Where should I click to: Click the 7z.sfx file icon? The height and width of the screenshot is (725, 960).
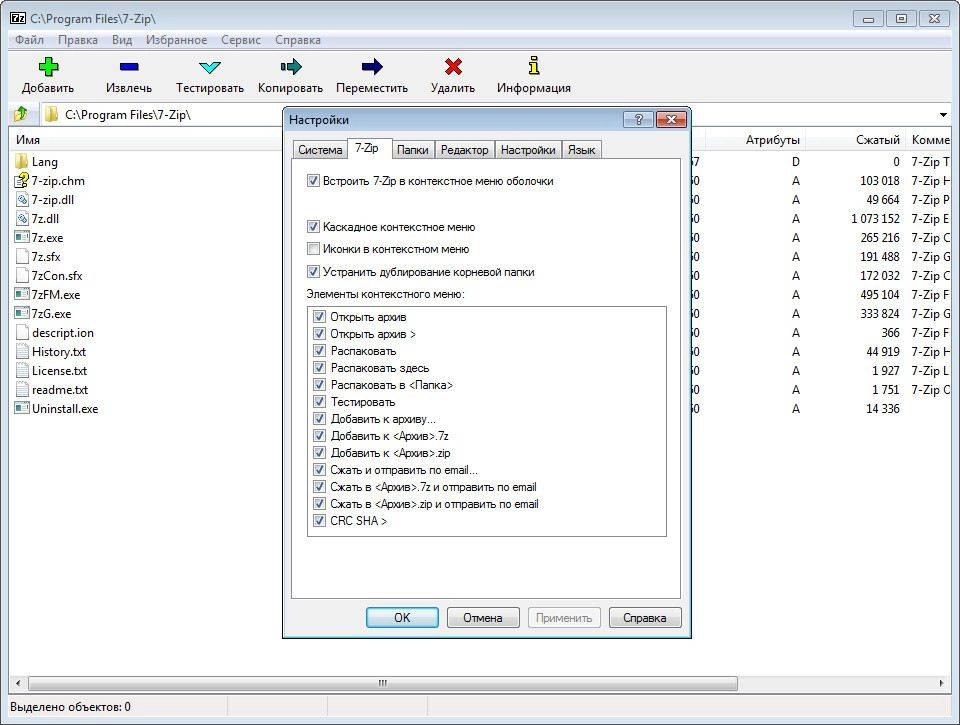click(22, 256)
